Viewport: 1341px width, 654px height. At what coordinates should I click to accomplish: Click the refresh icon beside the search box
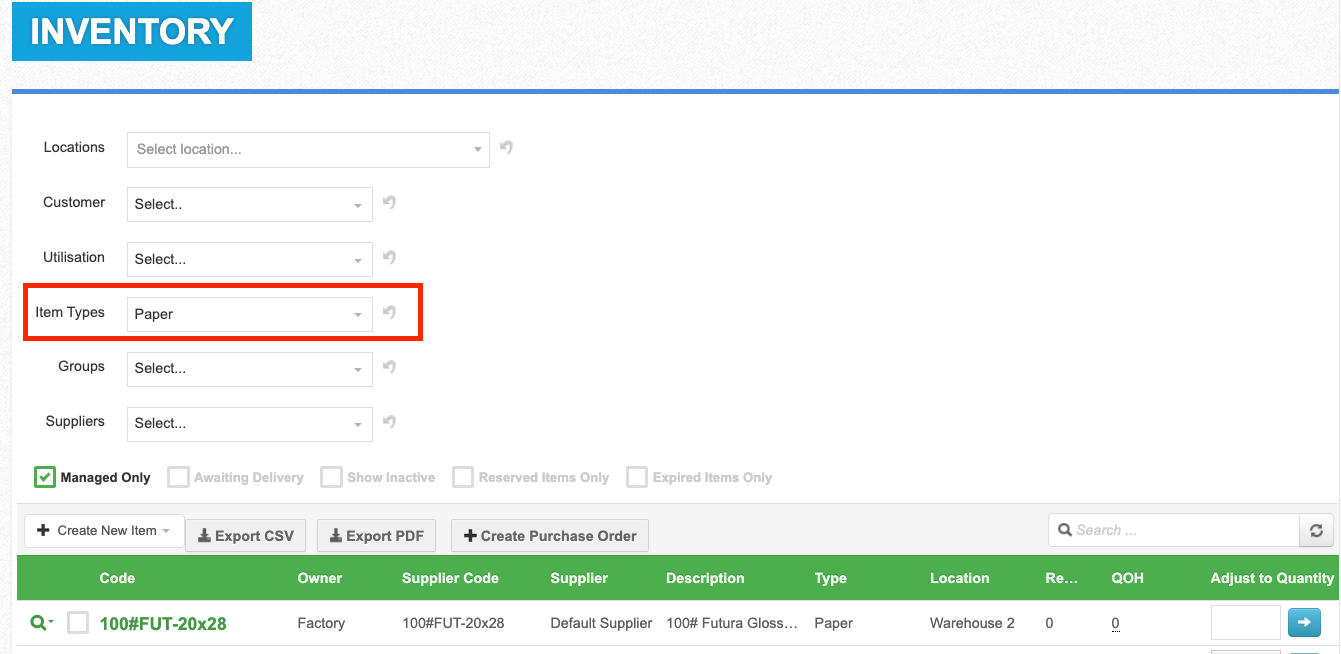(x=1316, y=531)
